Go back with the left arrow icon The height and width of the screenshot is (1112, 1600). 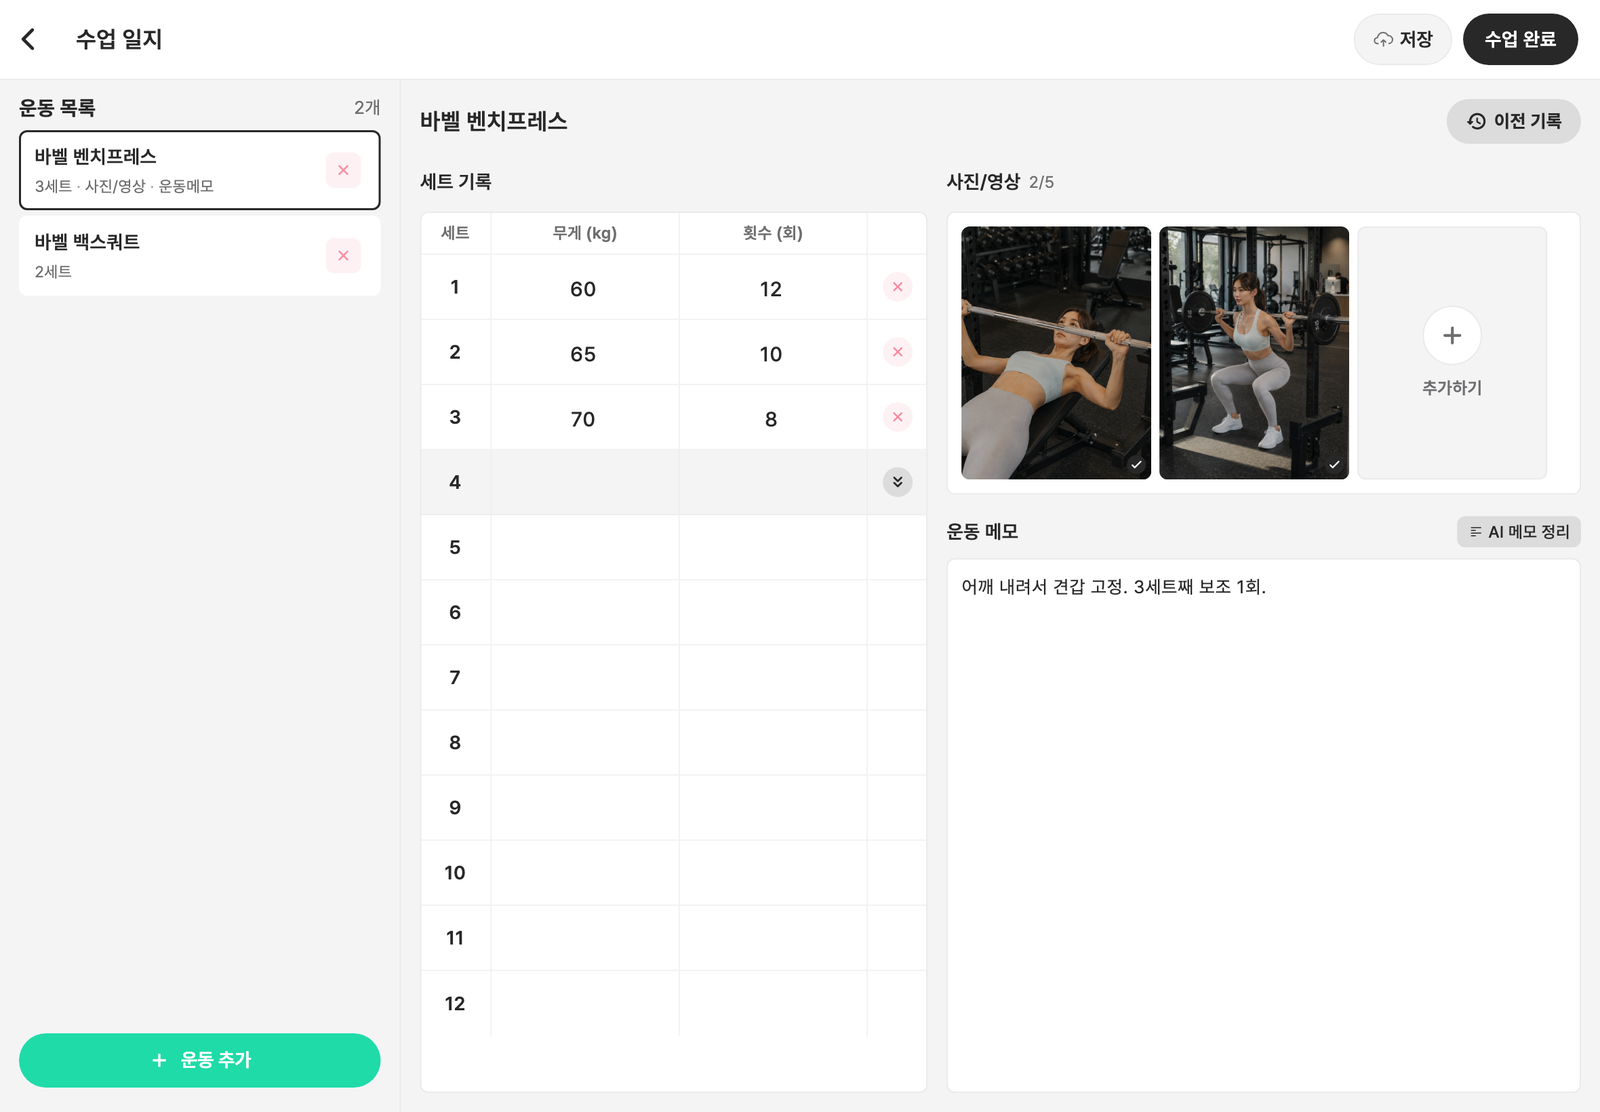click(28, 39)
